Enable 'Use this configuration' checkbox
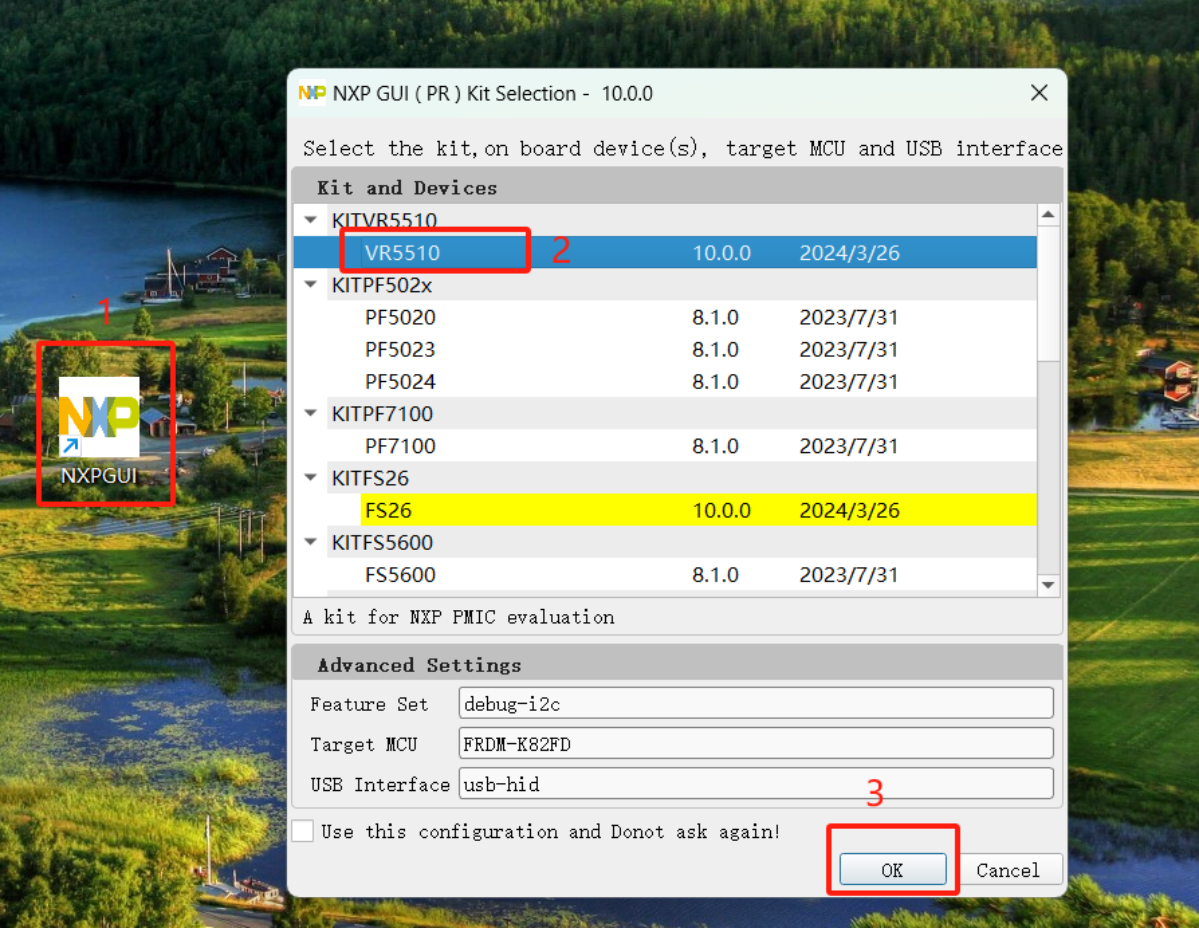1199x928 pixels. click(303, 831)
